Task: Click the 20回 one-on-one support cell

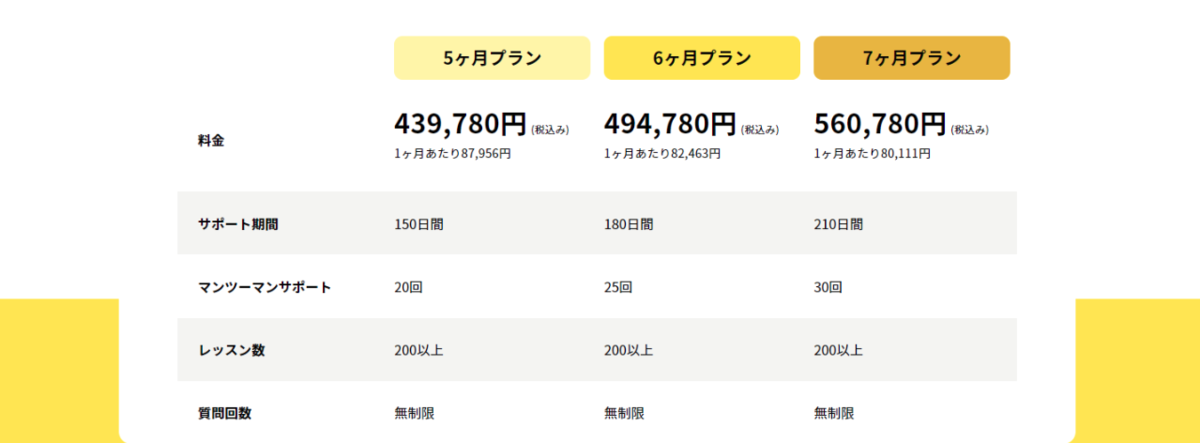Action: (408, 287)
